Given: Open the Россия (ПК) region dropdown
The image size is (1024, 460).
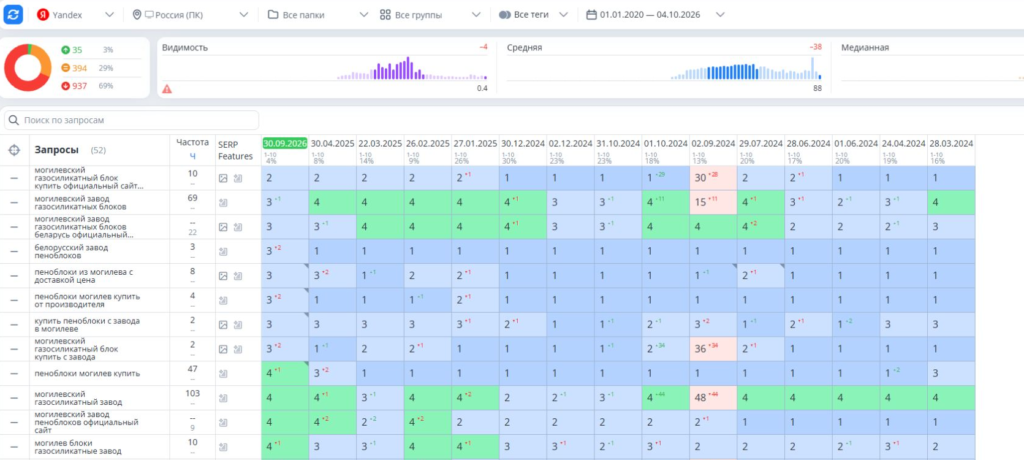Looking at the screenshot, I should pyautogui.click(x=190, y=14).
